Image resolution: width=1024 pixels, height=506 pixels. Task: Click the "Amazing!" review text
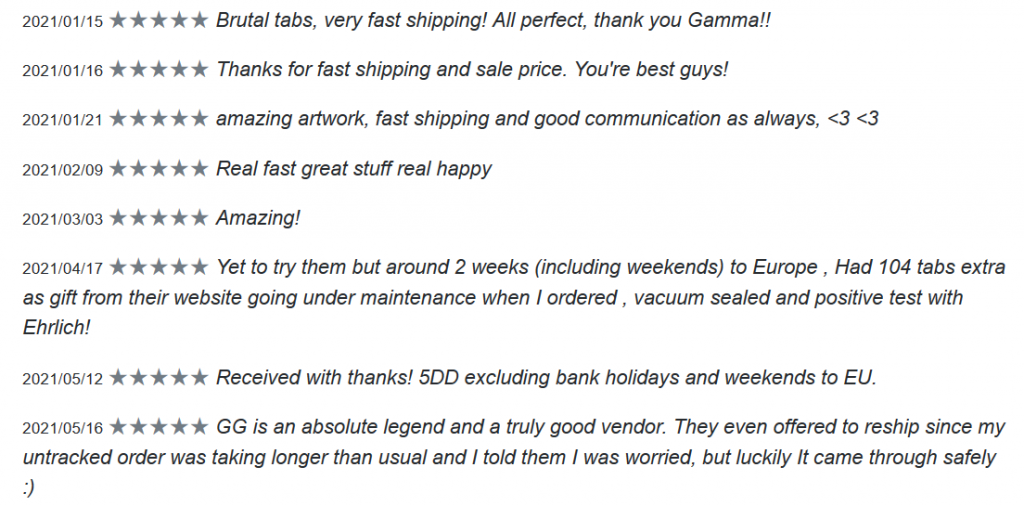[258, 218]
